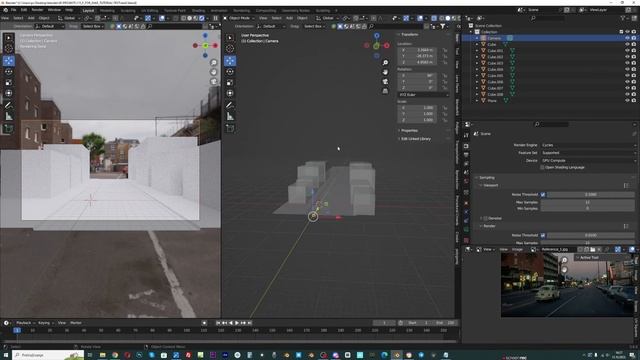Open image file folder icon in image editor
Image resolution: width=640 pixels, height=360 pixels.
coord(593,249)
